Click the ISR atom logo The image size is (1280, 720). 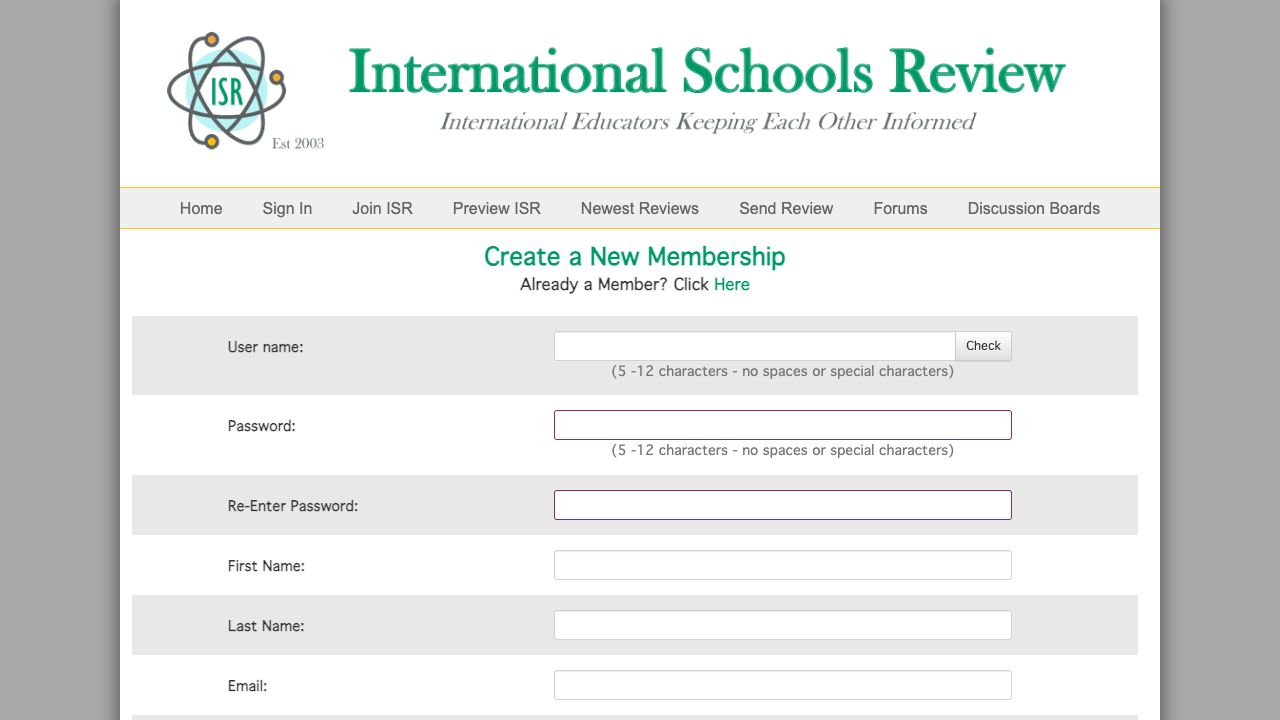(x=227, y=90)
